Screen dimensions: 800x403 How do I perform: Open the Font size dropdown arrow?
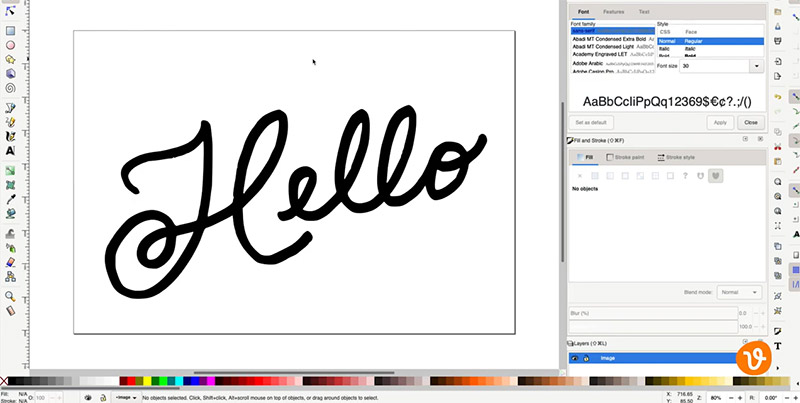click(x=756, y=66)
